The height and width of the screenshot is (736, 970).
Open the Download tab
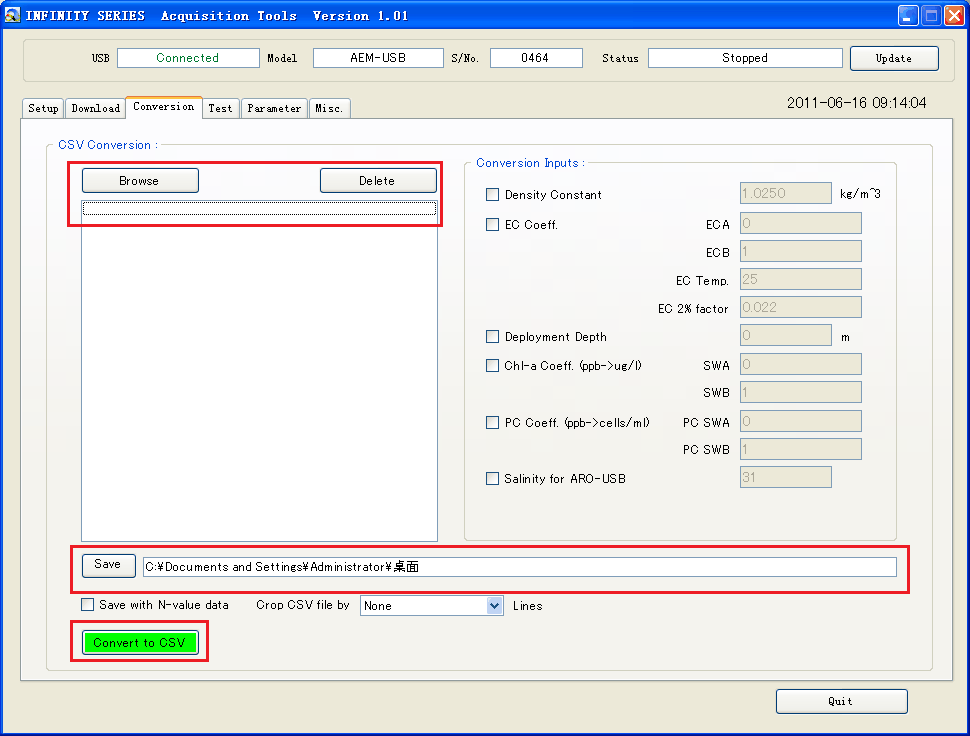pyautogui.click(x=96, y=108)
